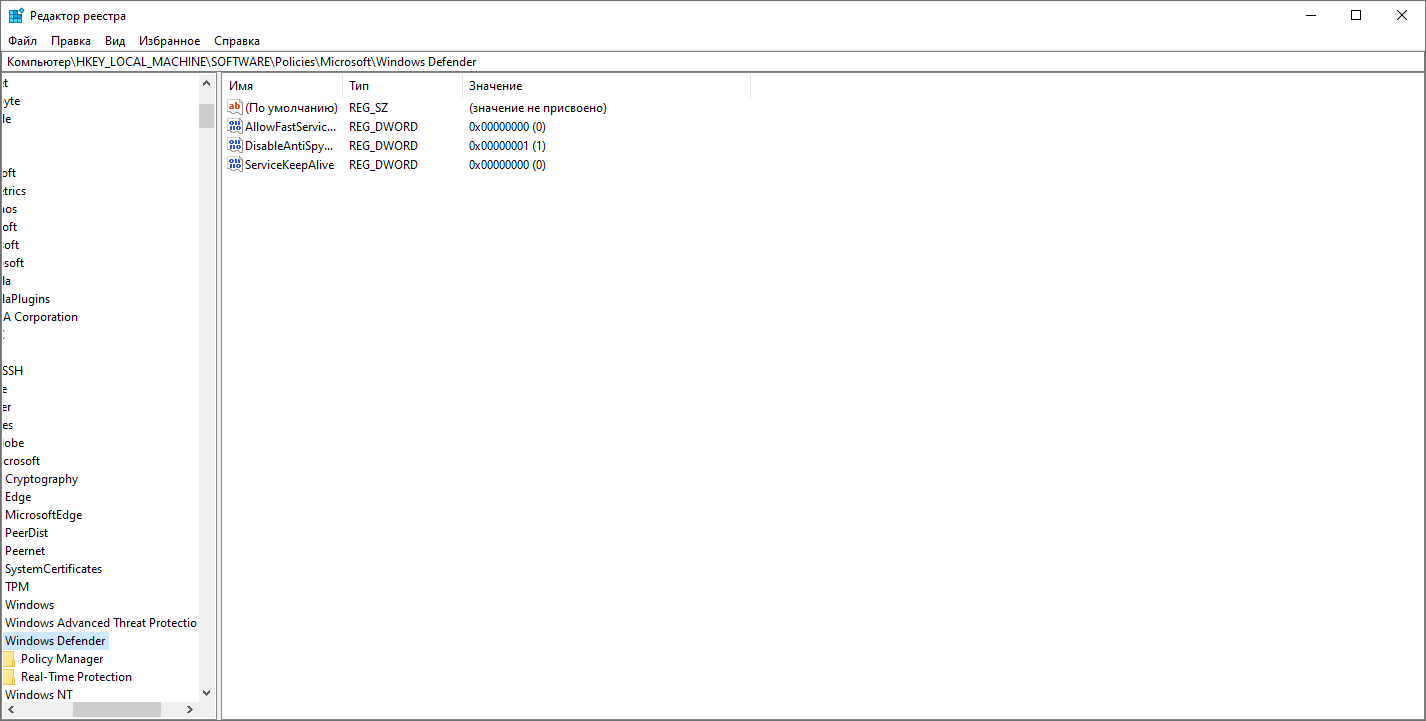Select the AllowFastServic... DWORD icon
Viewport: 1426px width, 721px height.
click(x=236, y=126)
